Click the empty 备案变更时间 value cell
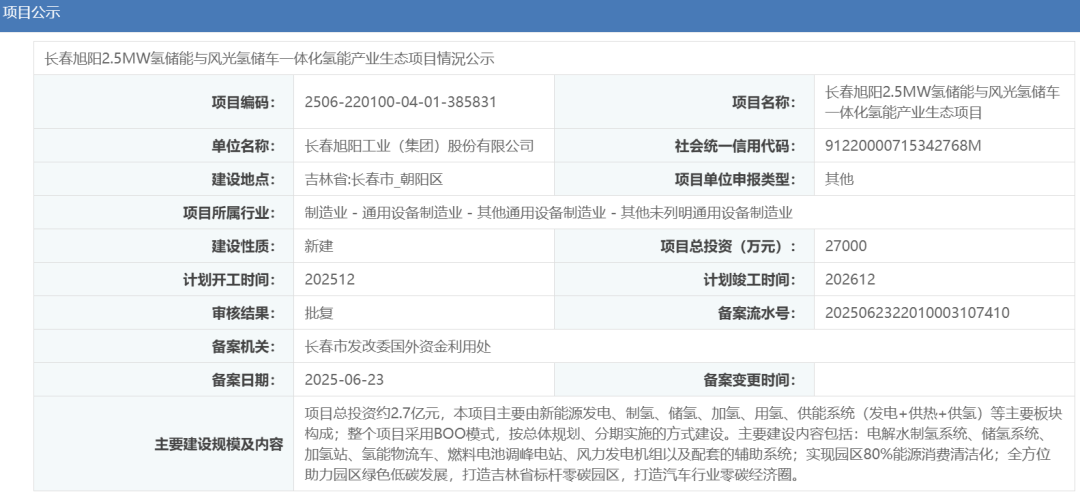This screenshot has height=494, width=1080. [940, 380]
